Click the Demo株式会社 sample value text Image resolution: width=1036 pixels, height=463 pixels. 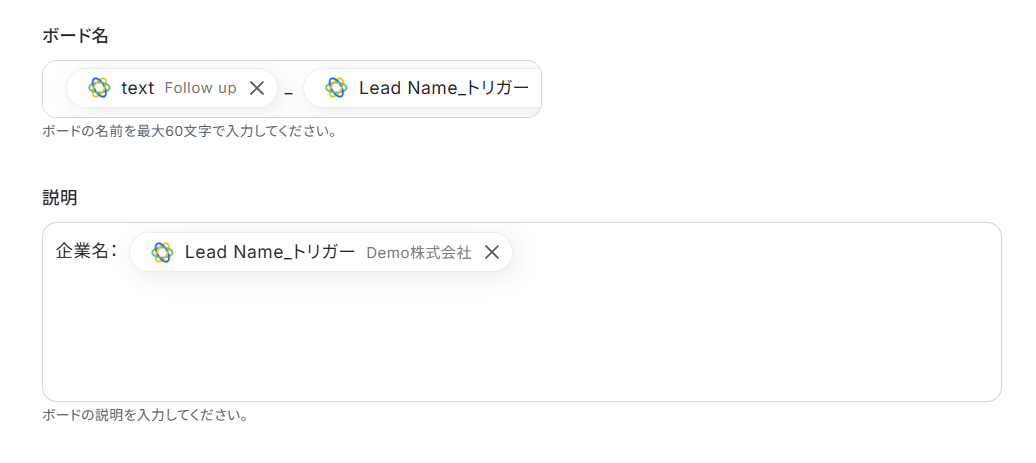[x=418, y=252]
